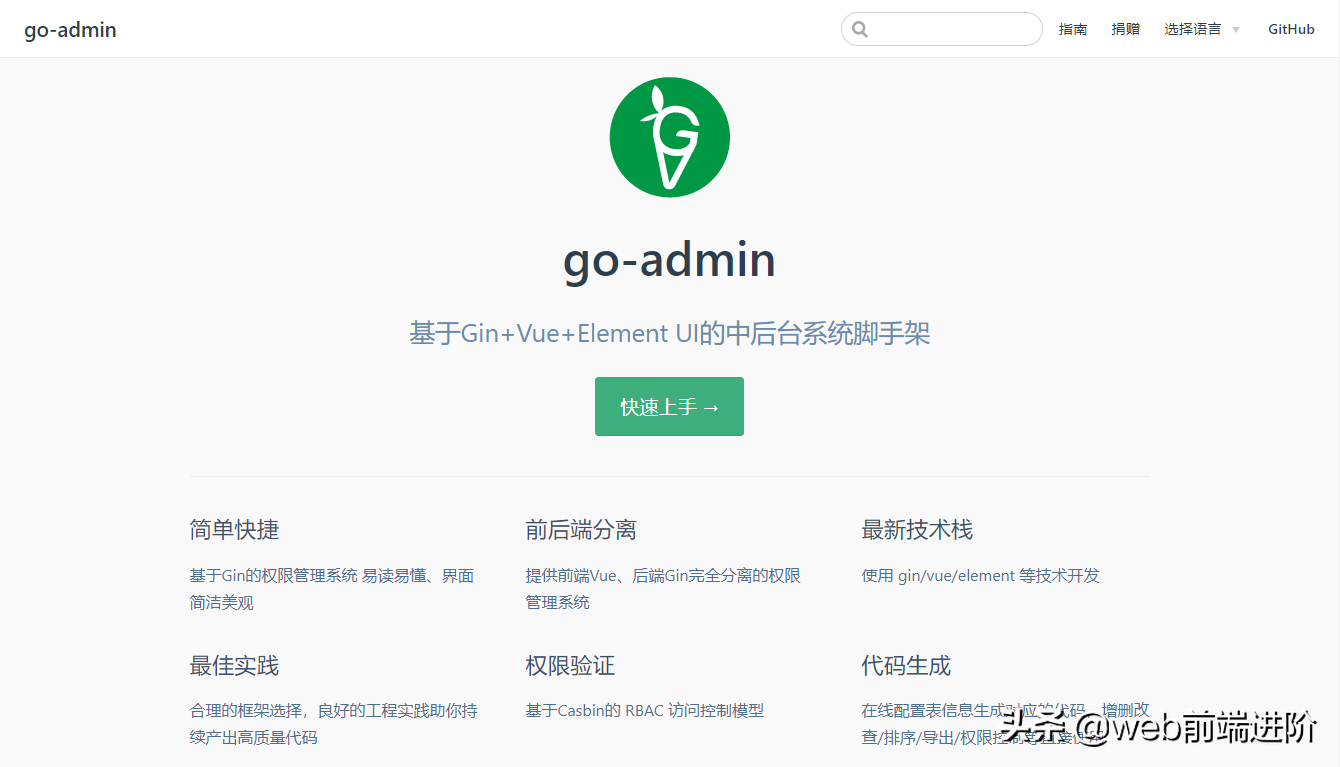
Task: Open the 指南 guide page
Action: 1073,29
